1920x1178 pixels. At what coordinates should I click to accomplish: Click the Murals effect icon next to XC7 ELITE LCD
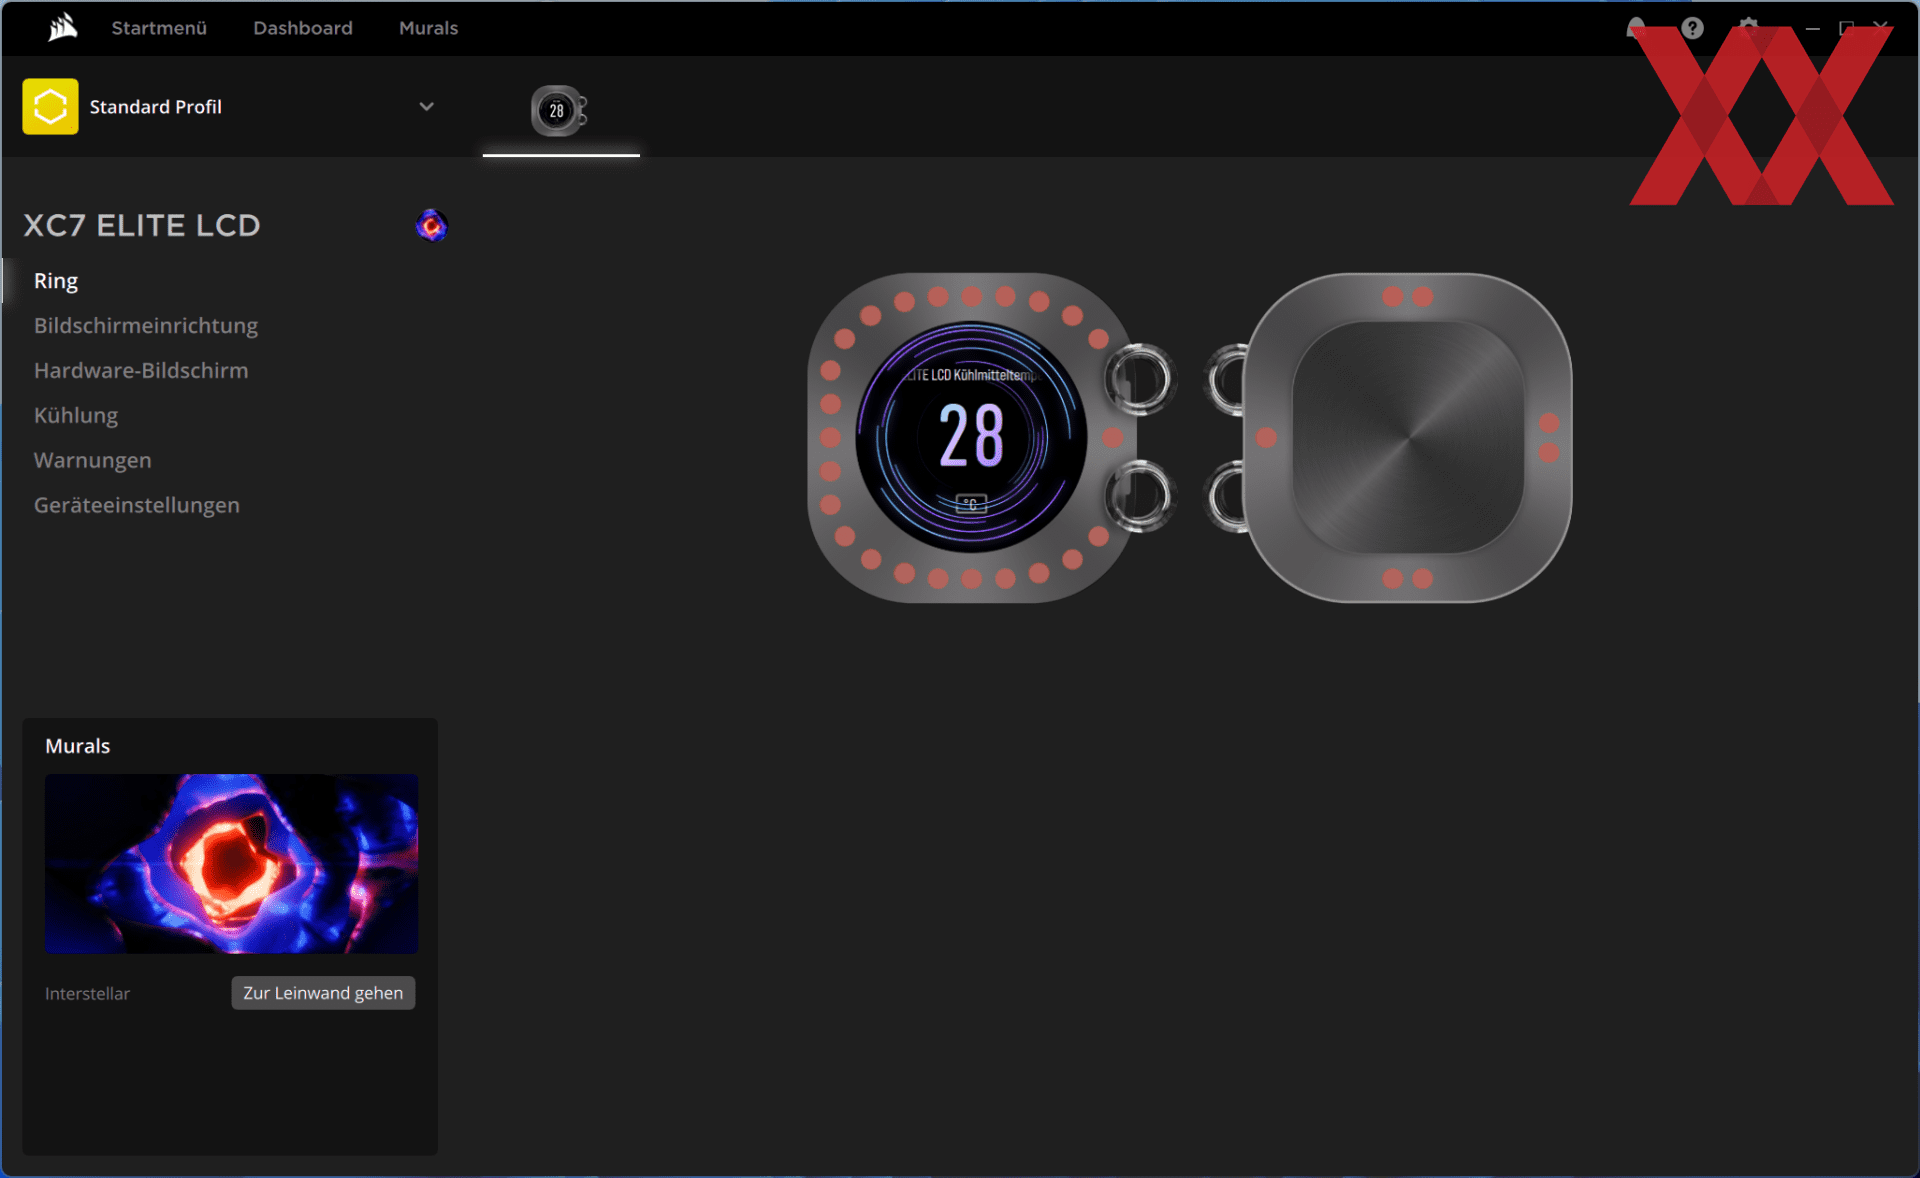(x=431, y=225)
